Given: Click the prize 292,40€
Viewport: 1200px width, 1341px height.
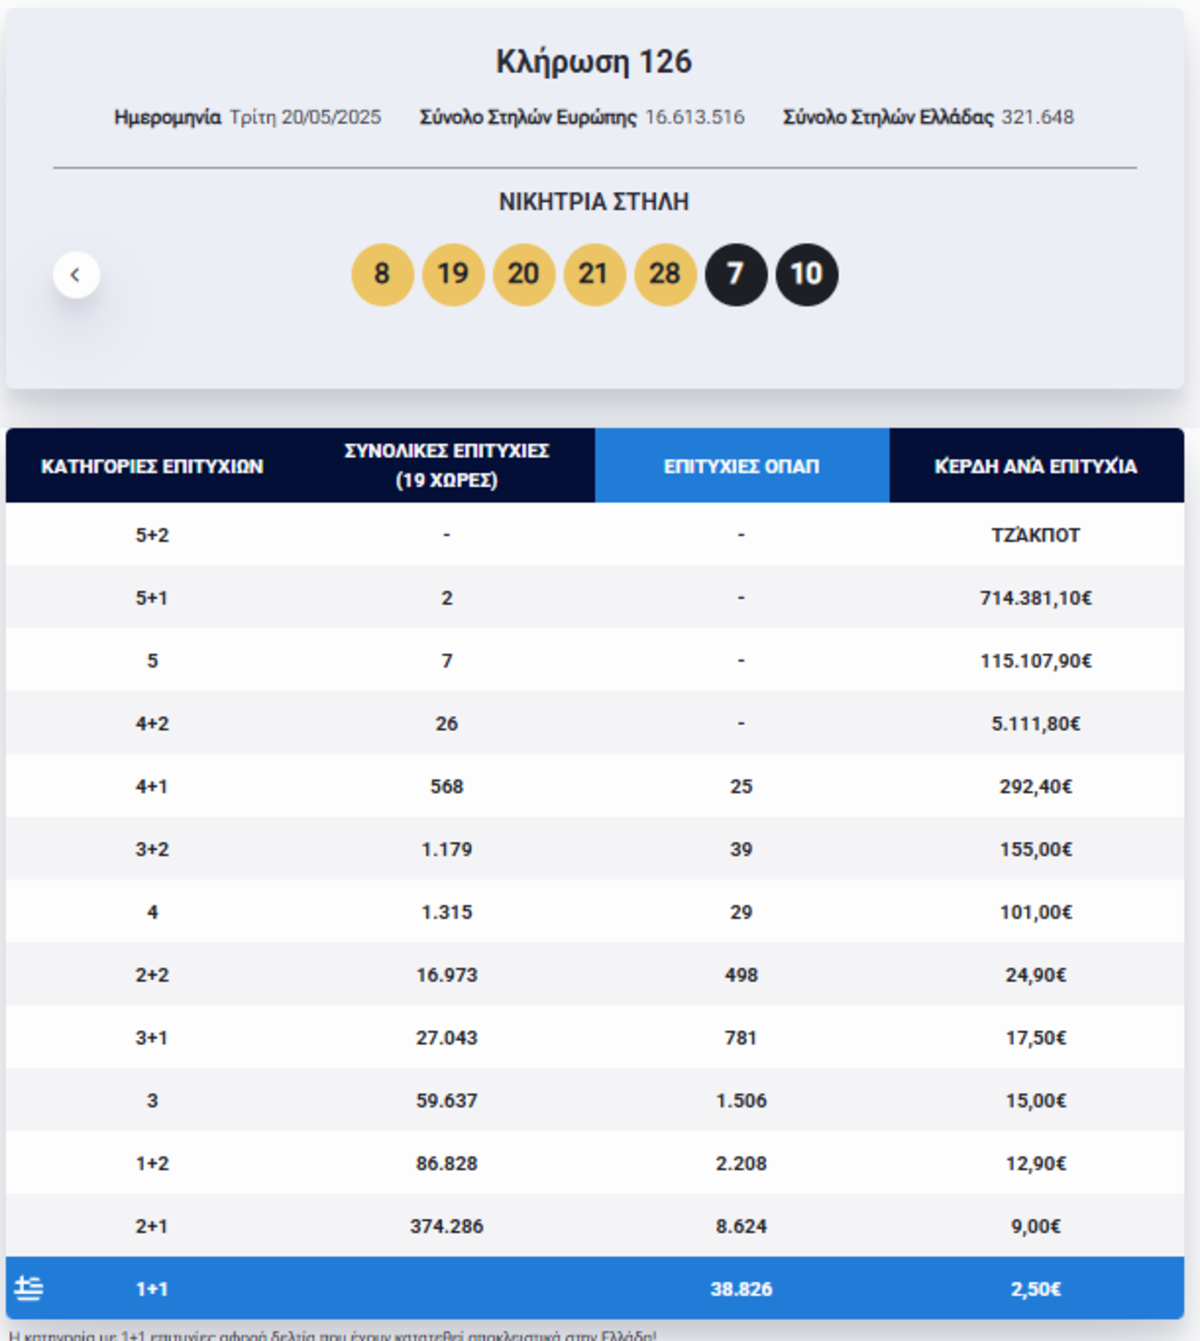Looking at the screenshot, I should [1036, 787].
